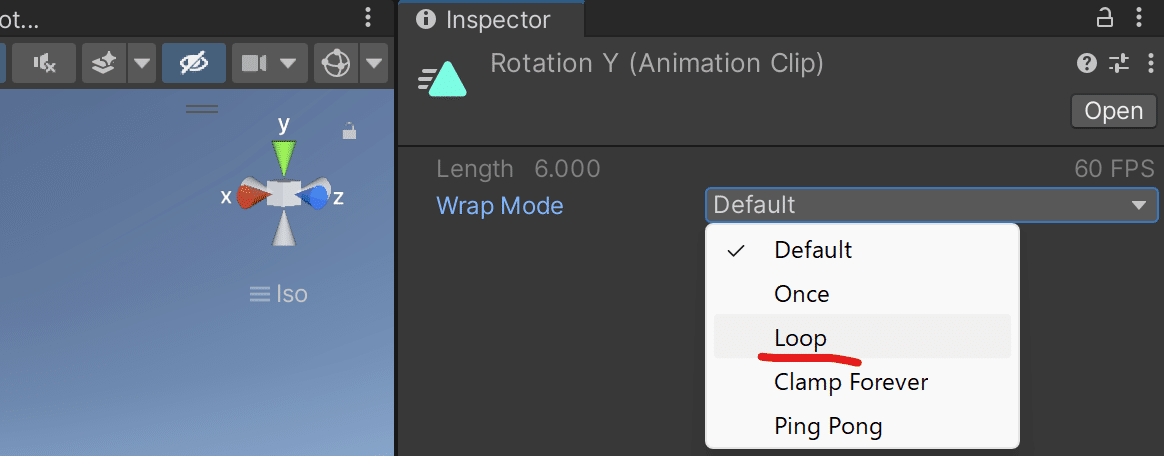Open scene view three-dot options menu
Screen dimensions: 1164x456
368,17
